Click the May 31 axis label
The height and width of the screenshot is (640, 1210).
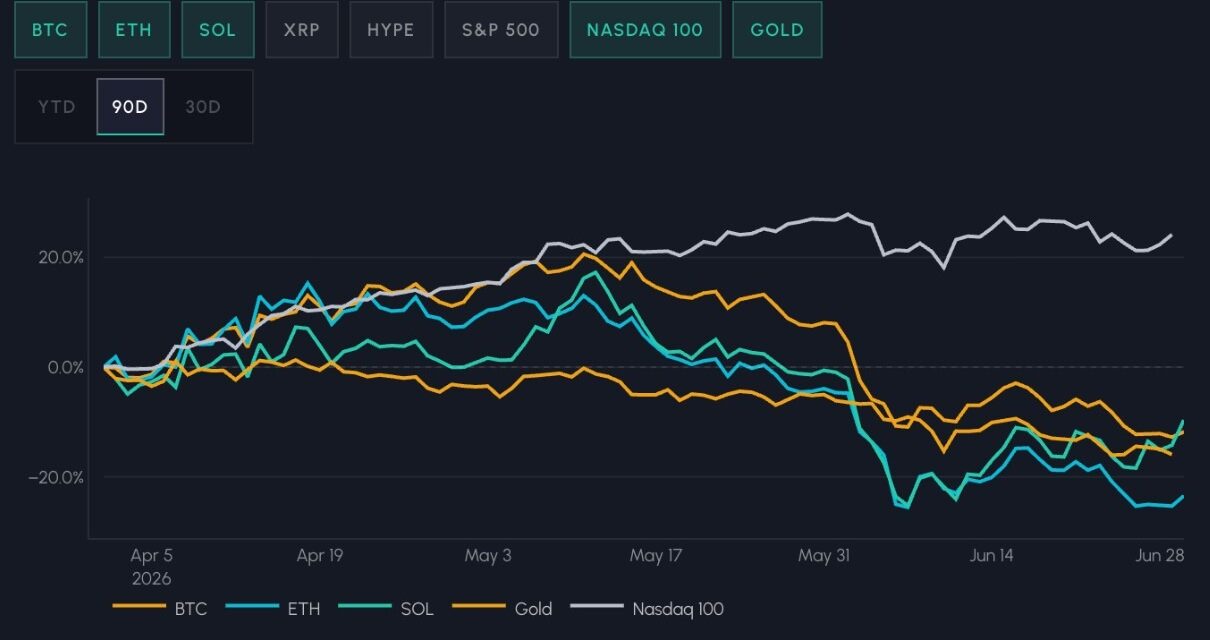(x=823, y=556)
